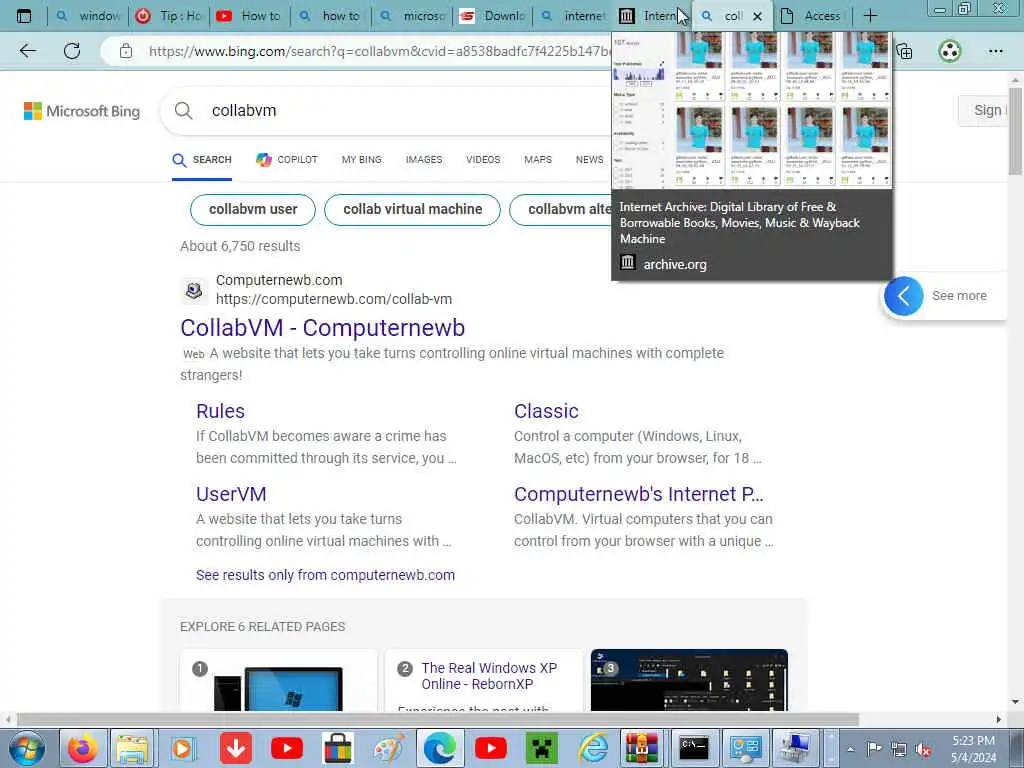The height and width of the screenshot is (768, 1024).
Task: Open Internet Explorer from the taskbar
Action: click(593, 748)
